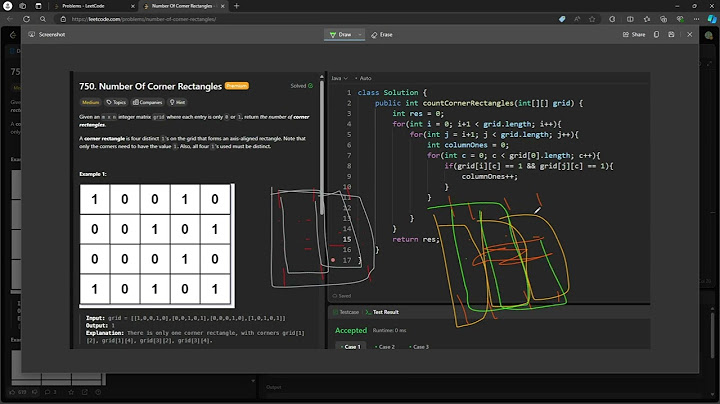This screenshot has height=404, width=720.
Task: Switch to the Test Result tab
Action: click(382, 312)
